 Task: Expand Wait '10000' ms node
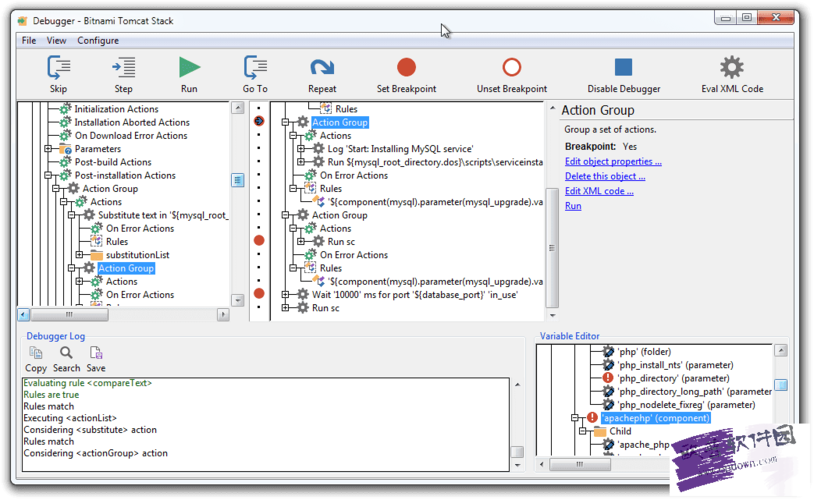[x=285, y=294]
